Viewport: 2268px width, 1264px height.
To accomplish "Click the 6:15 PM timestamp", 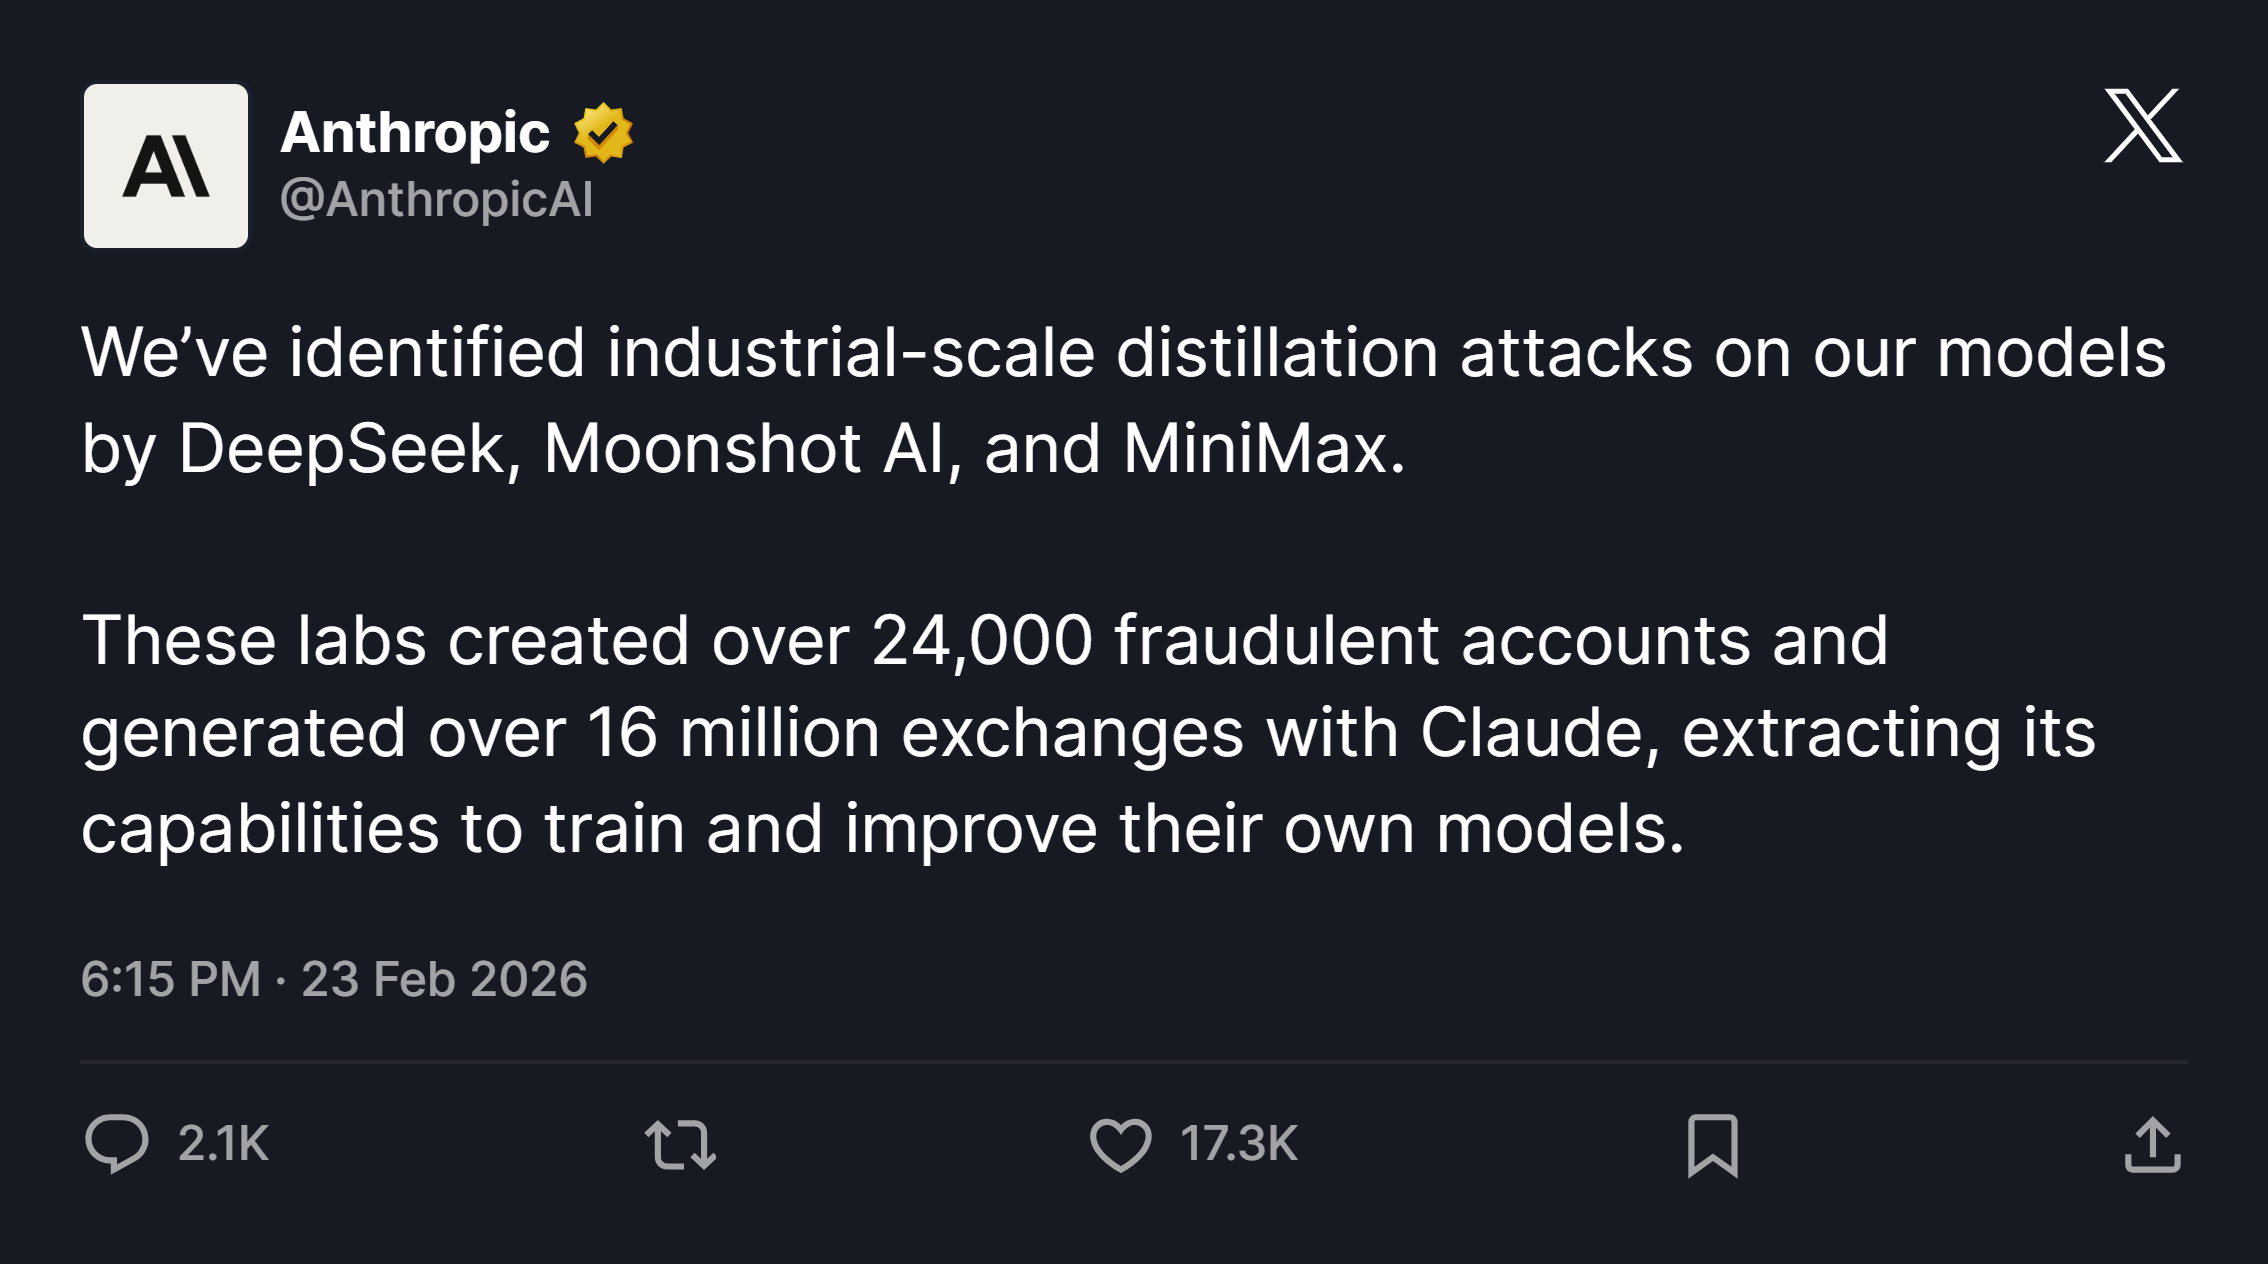I will 171,978.
